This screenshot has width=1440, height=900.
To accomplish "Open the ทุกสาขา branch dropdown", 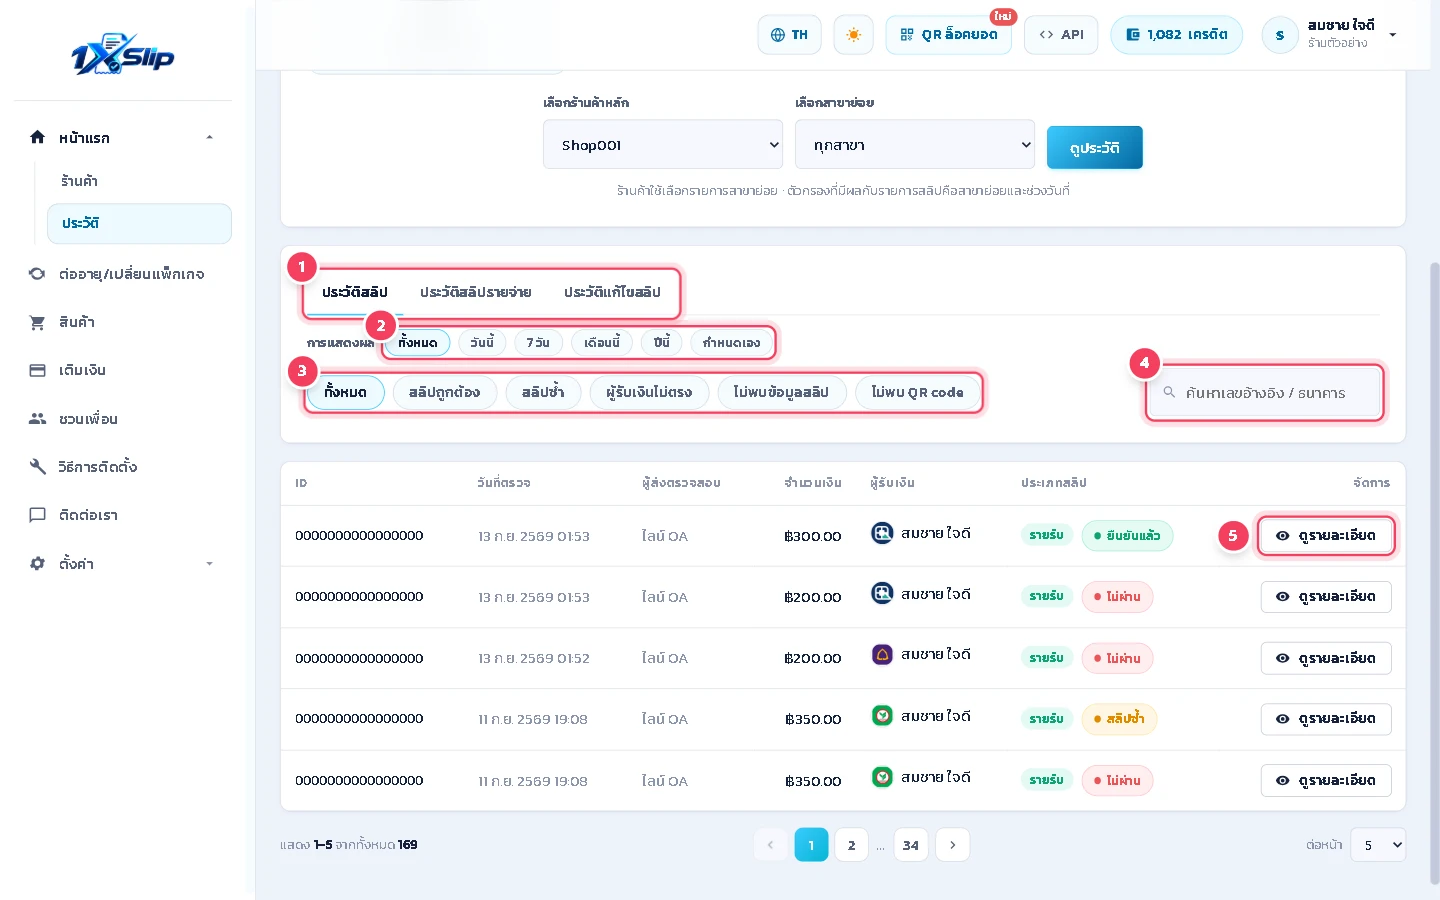I will point(915,145).
